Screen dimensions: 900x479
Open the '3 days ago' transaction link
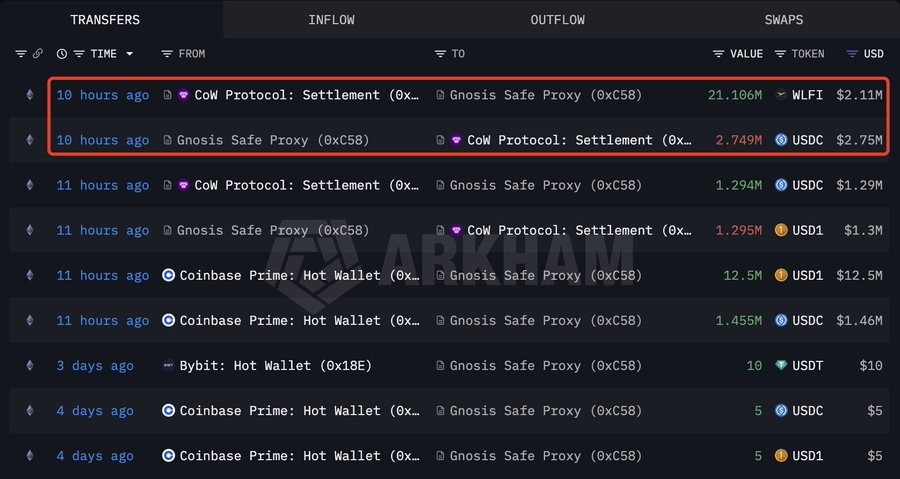[94, 366]
